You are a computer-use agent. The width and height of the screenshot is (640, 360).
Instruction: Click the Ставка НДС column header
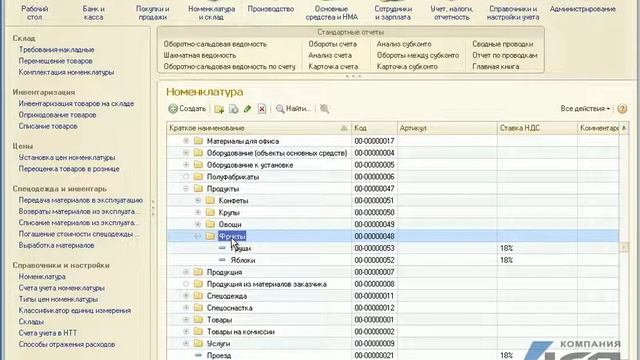[x=537, y=128]
